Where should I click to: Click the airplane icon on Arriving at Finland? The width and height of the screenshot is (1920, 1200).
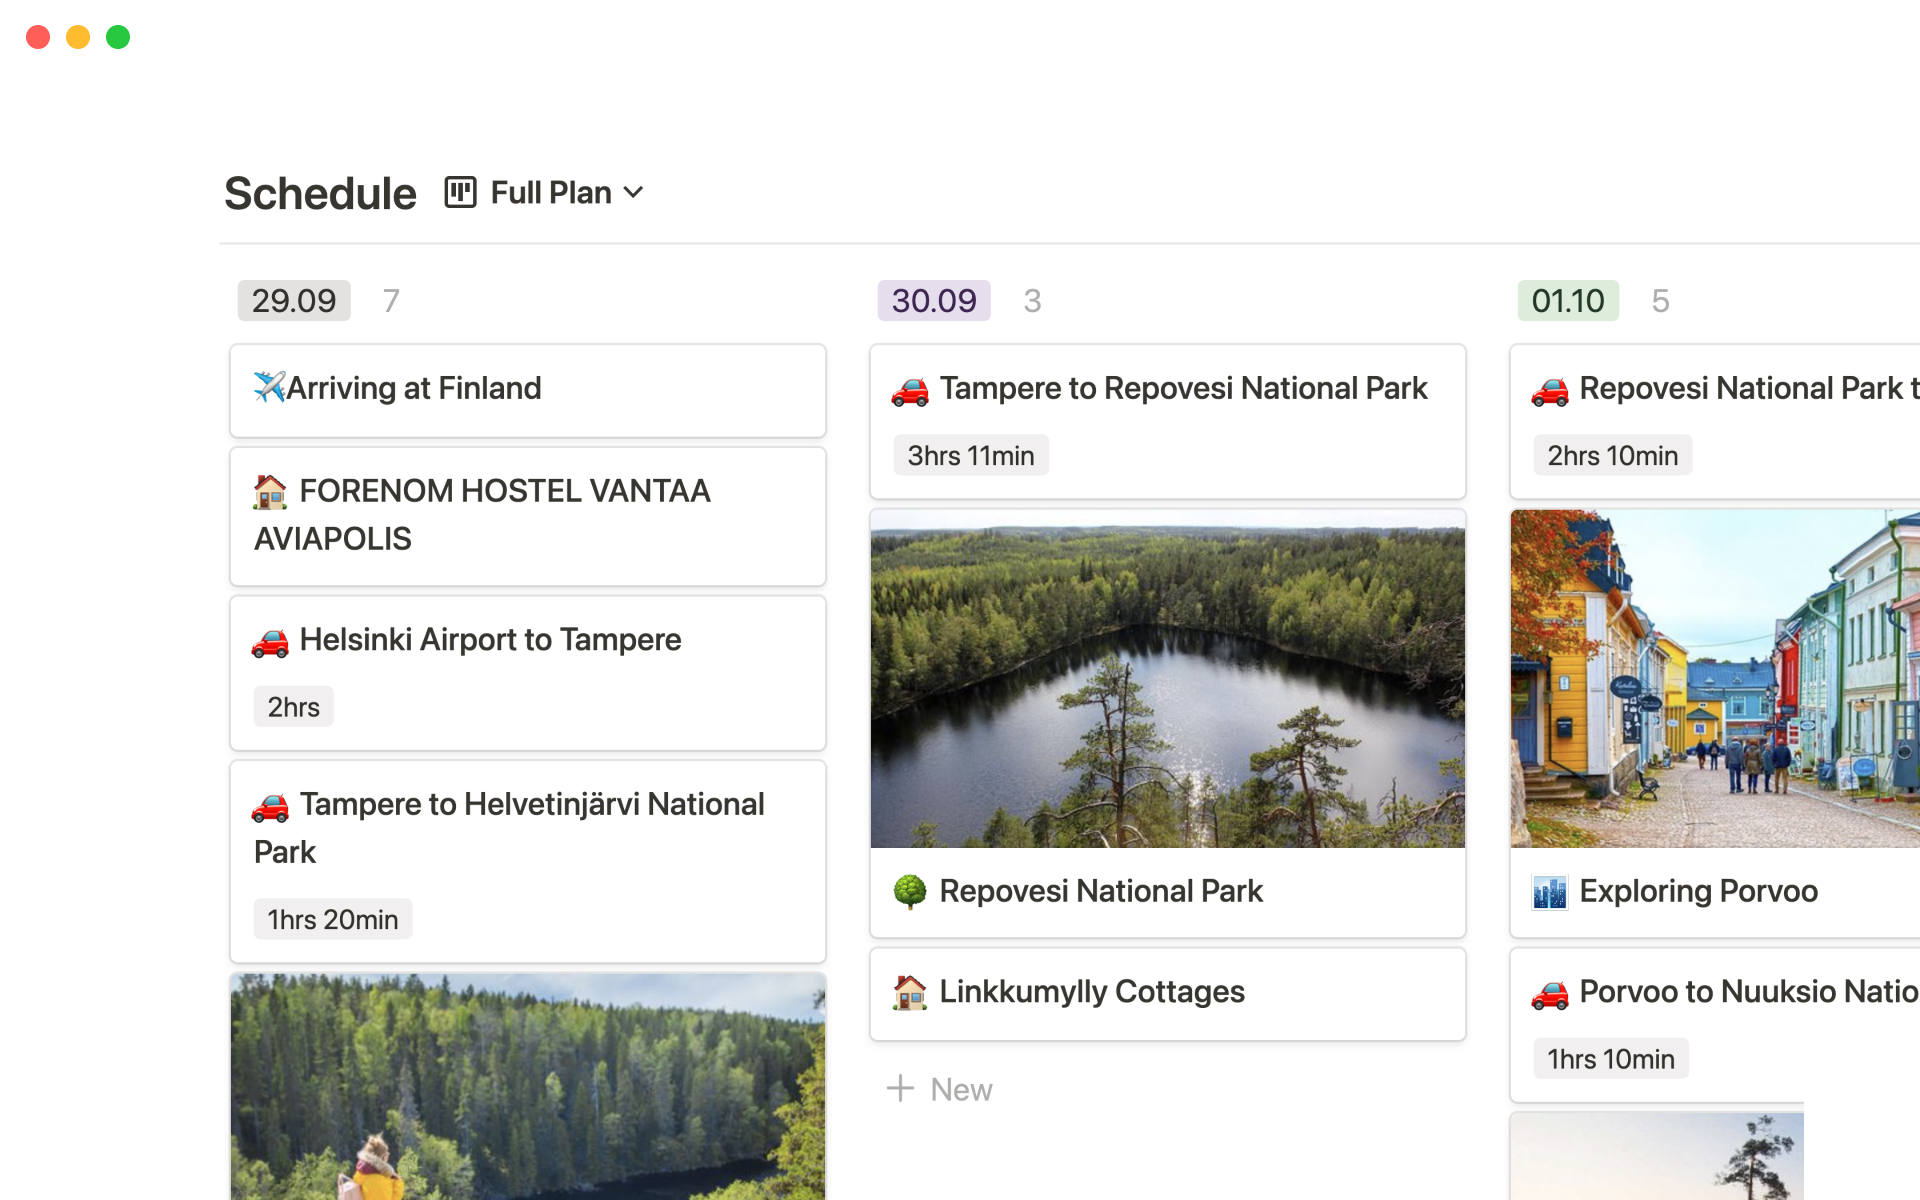(x=270, y=387)
